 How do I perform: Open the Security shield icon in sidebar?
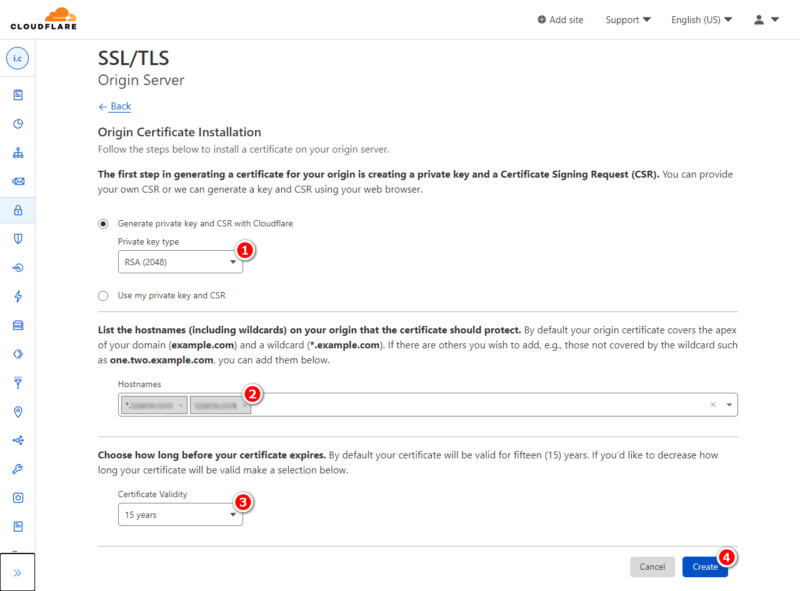[18, 239]
